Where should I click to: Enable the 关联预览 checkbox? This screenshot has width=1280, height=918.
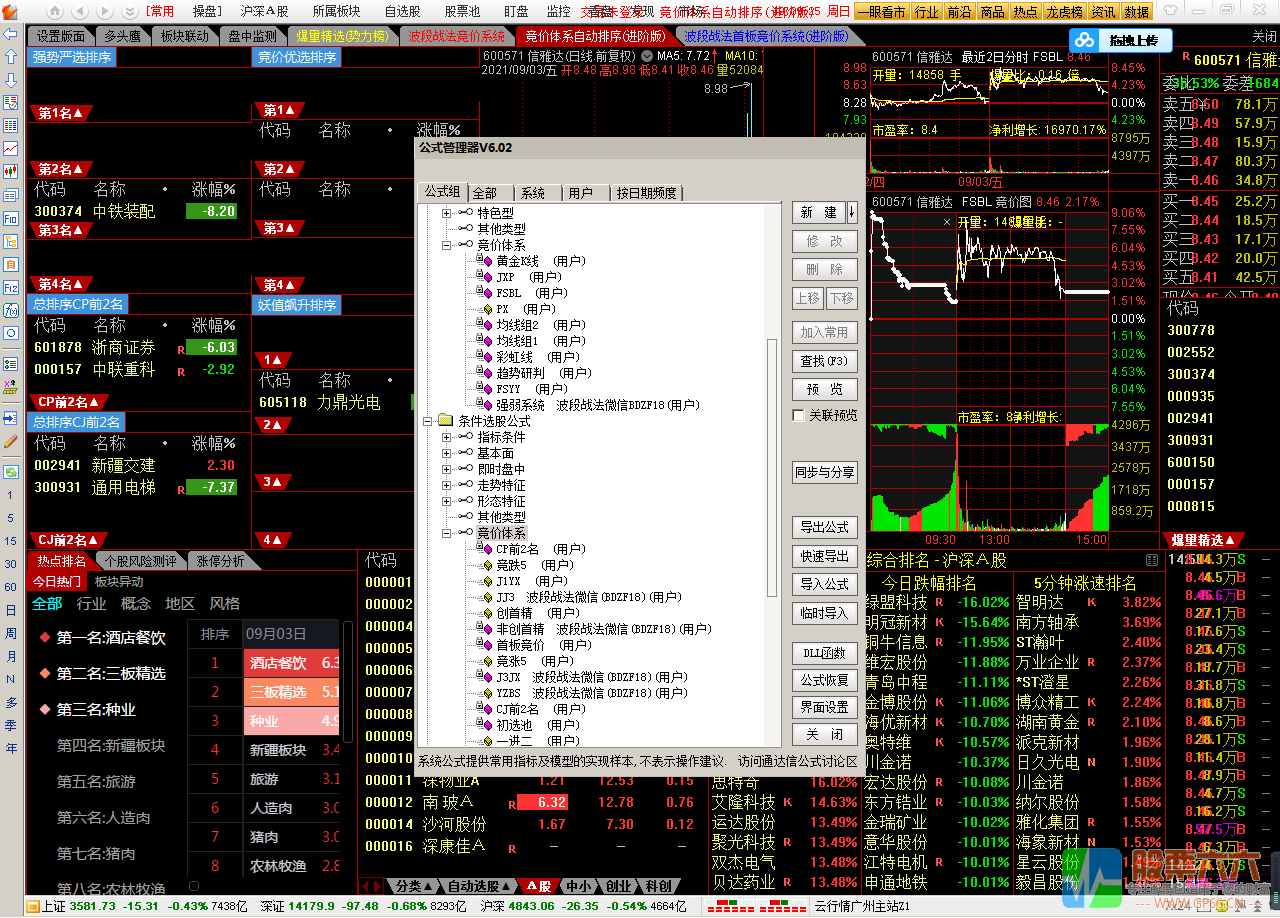tap(799, 415)
